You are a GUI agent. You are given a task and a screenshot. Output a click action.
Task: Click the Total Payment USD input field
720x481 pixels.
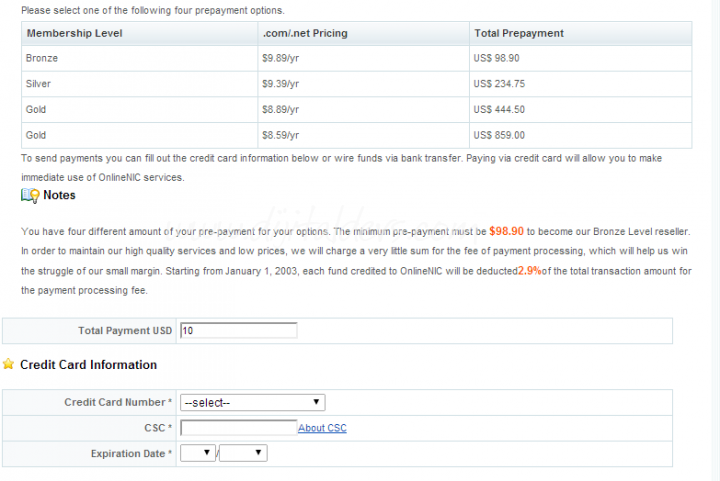[239, 331]
